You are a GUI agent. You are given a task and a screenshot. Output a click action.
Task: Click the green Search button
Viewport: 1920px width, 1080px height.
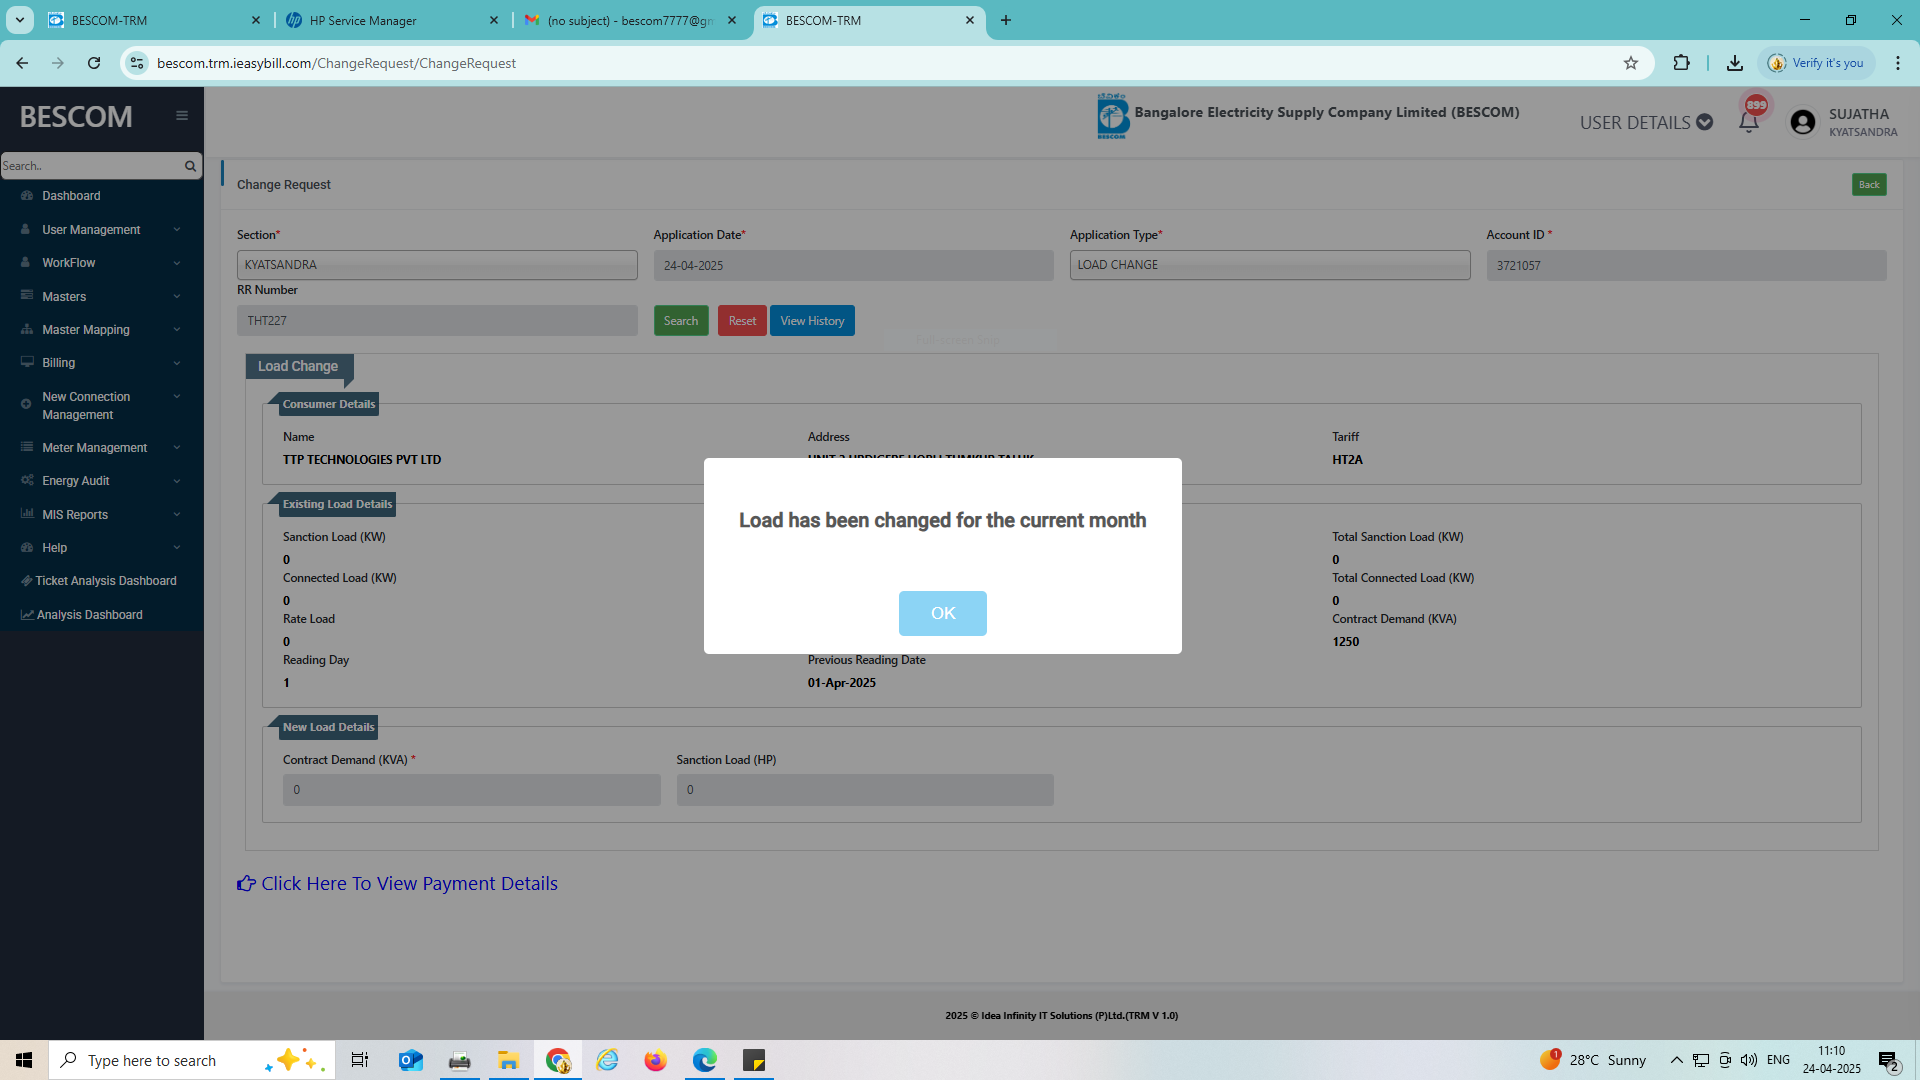pyautogui.click(x=681, y=321)
